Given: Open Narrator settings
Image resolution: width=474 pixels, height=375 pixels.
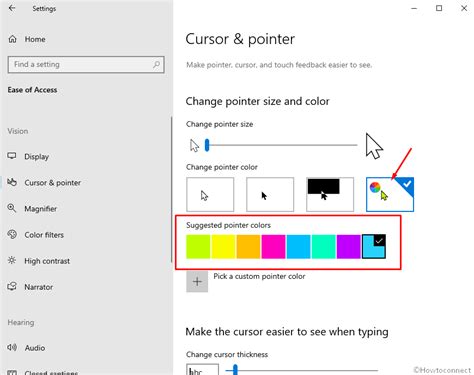Looking at the screenshot, I should 38,287.
